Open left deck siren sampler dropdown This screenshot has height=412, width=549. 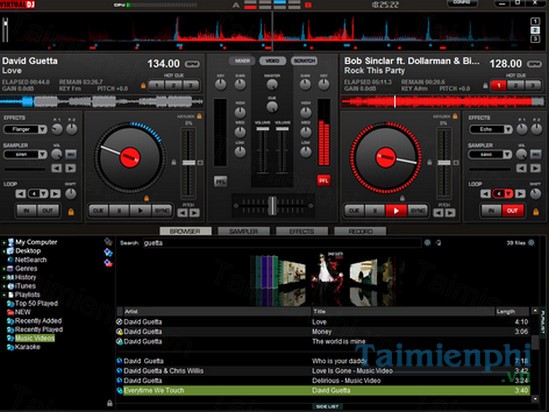pos(42,154)
